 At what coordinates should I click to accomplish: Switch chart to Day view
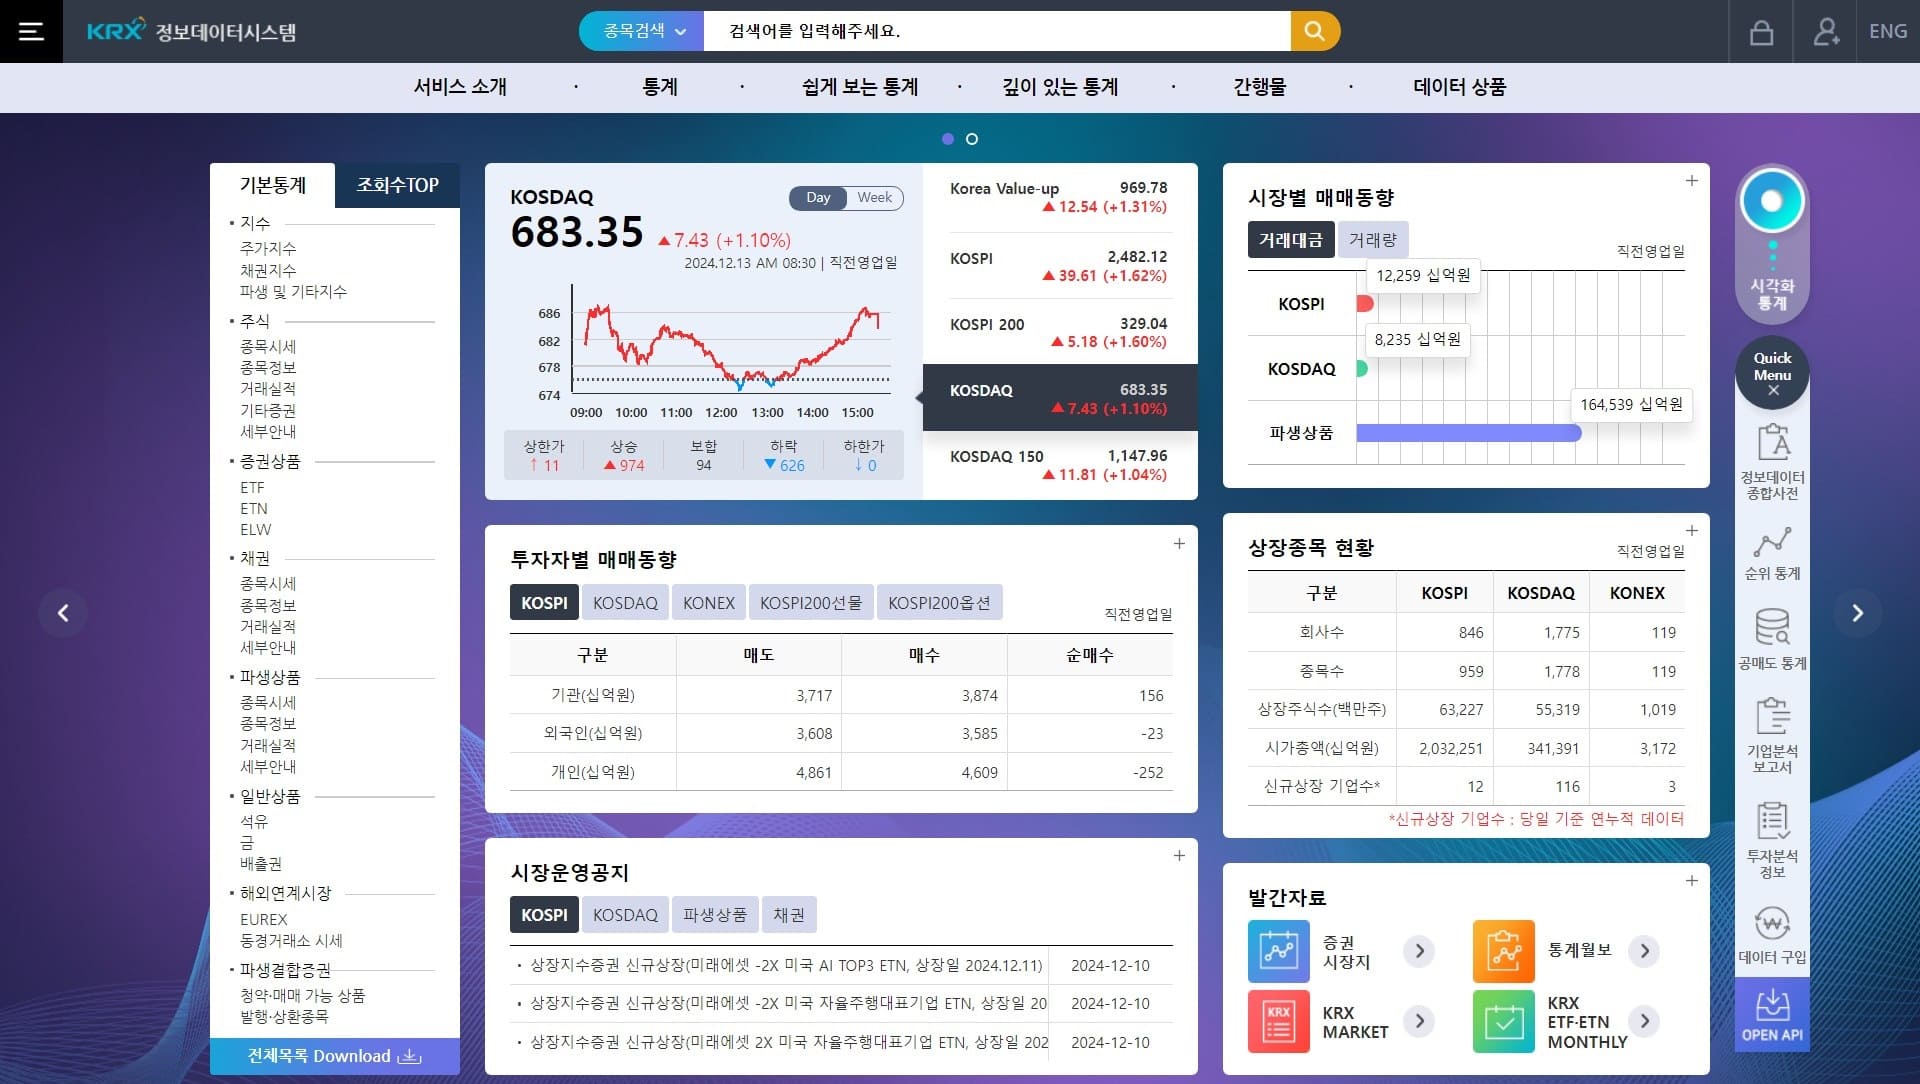click(x=818, y=198)
